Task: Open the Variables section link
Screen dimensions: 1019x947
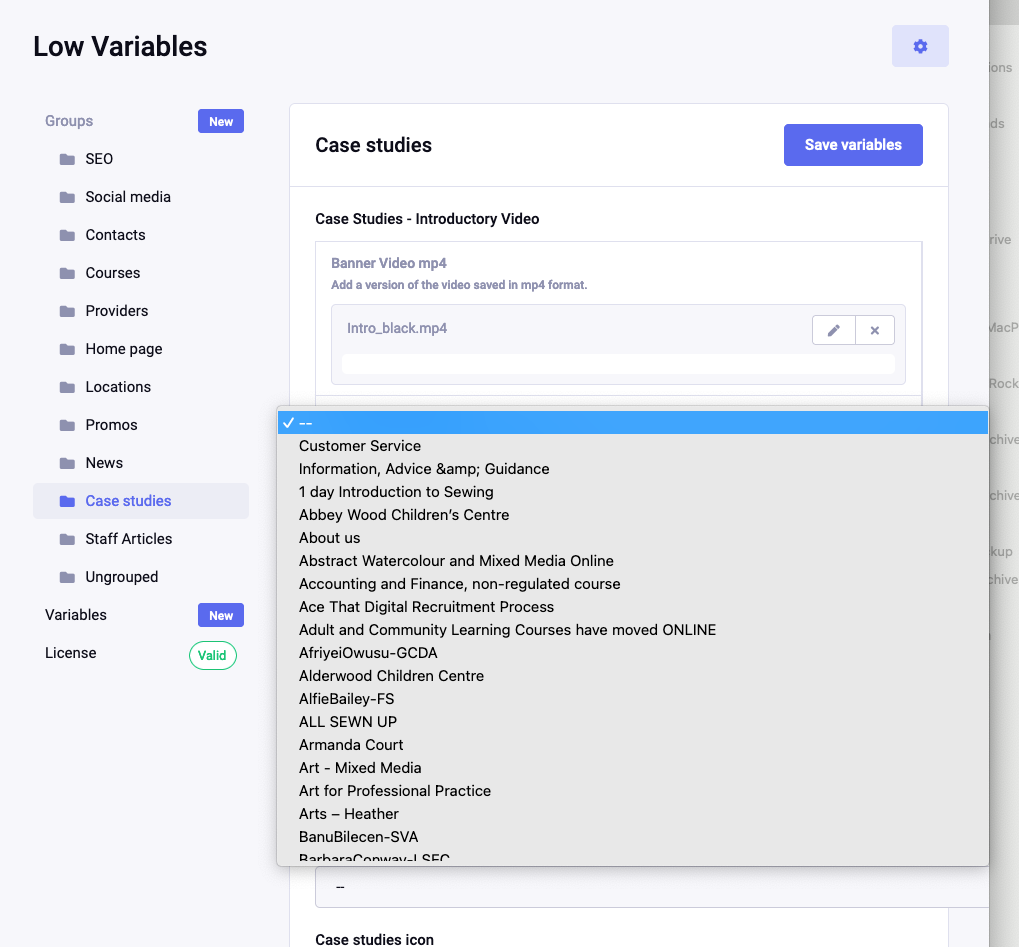Action: click(75, 615)
